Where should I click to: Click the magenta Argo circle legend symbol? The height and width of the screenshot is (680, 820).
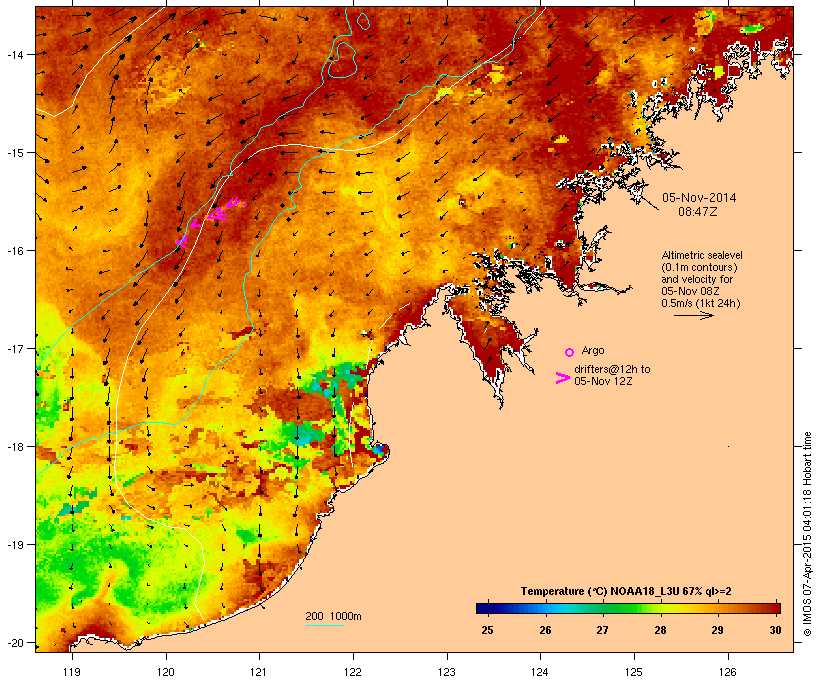(570, 352)
